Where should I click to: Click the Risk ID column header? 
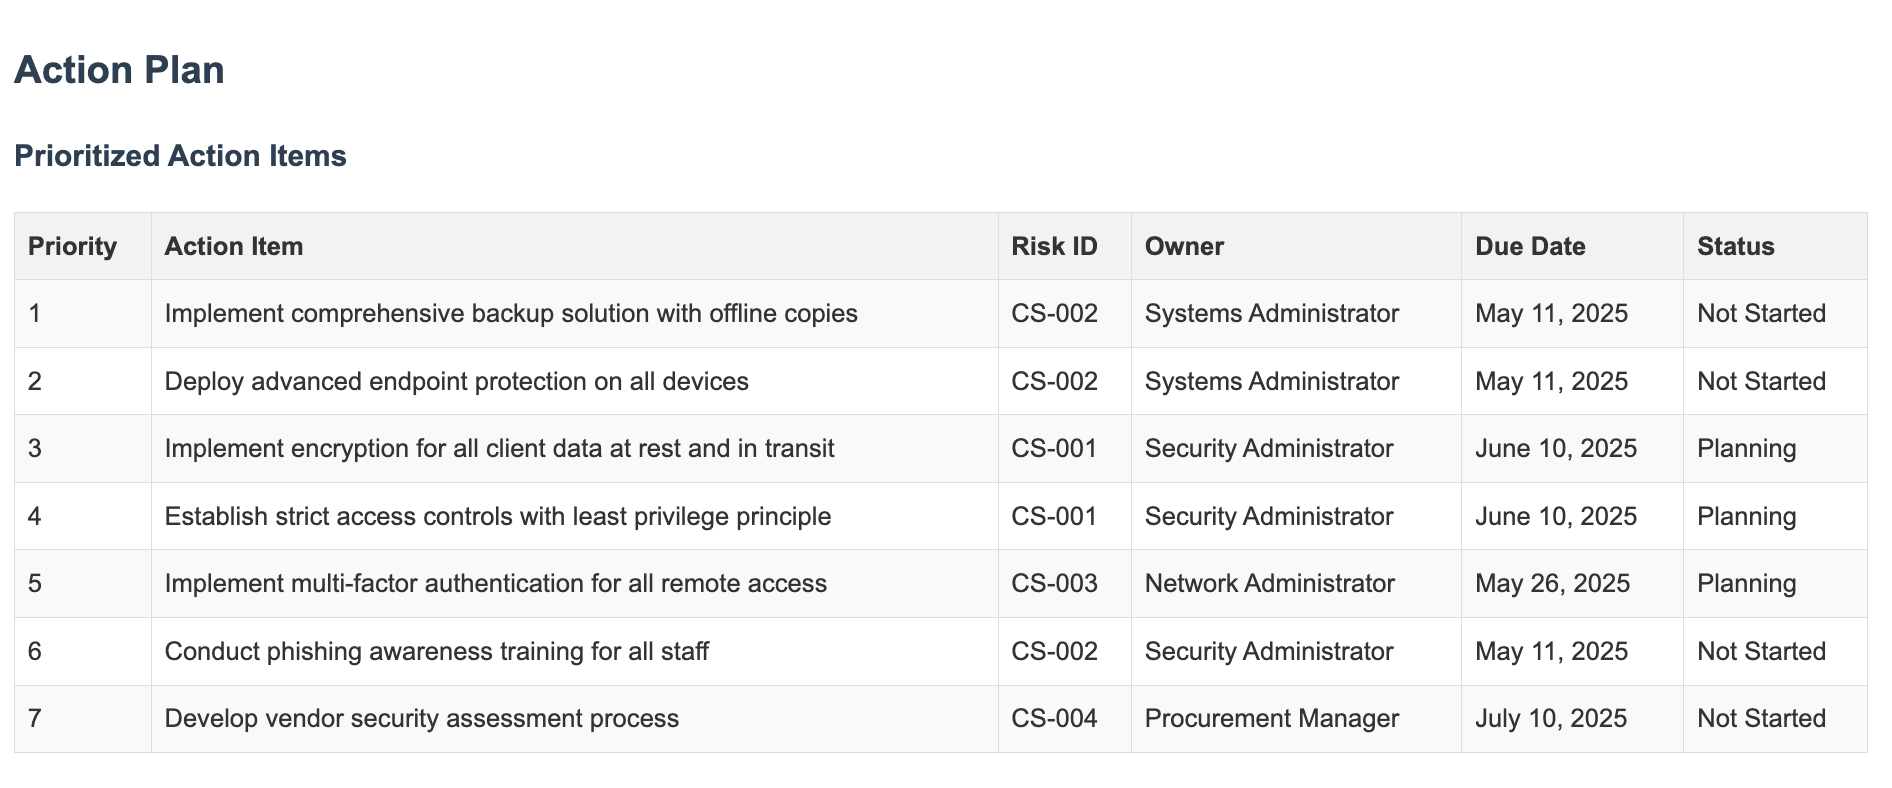(1054, 246)
